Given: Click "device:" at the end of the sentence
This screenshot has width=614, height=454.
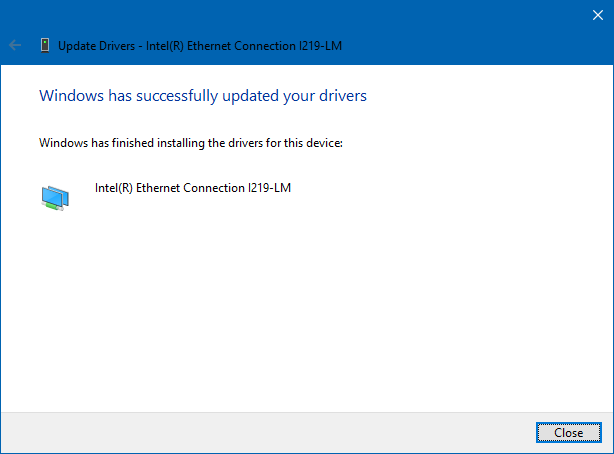Looking at the screenshot, I should click(x=324, y=143).
